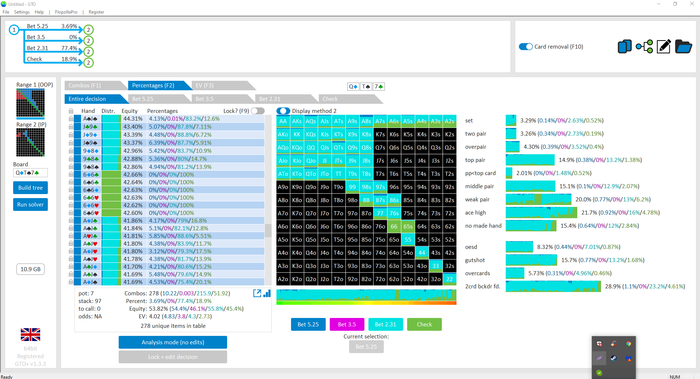Toggle the Display method 2 switch
The image size is (700, 379).
tap(283, 111)
